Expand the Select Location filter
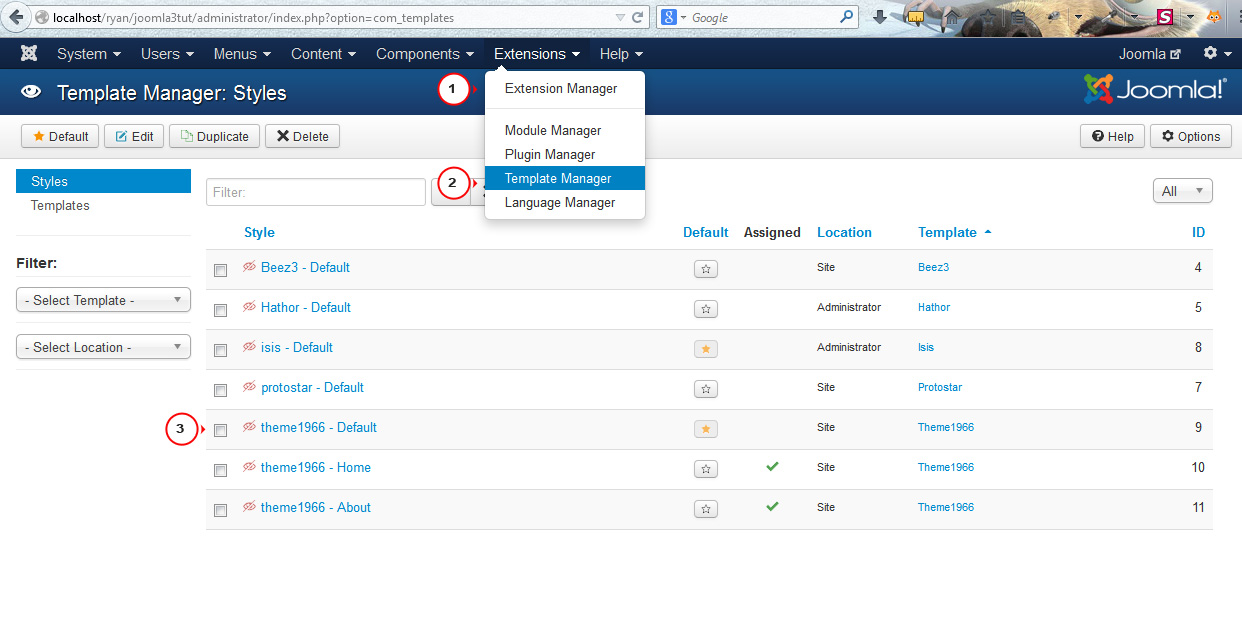Image resolution: width=1242 pixels, height=618 pixels. [x=103, y=346]
